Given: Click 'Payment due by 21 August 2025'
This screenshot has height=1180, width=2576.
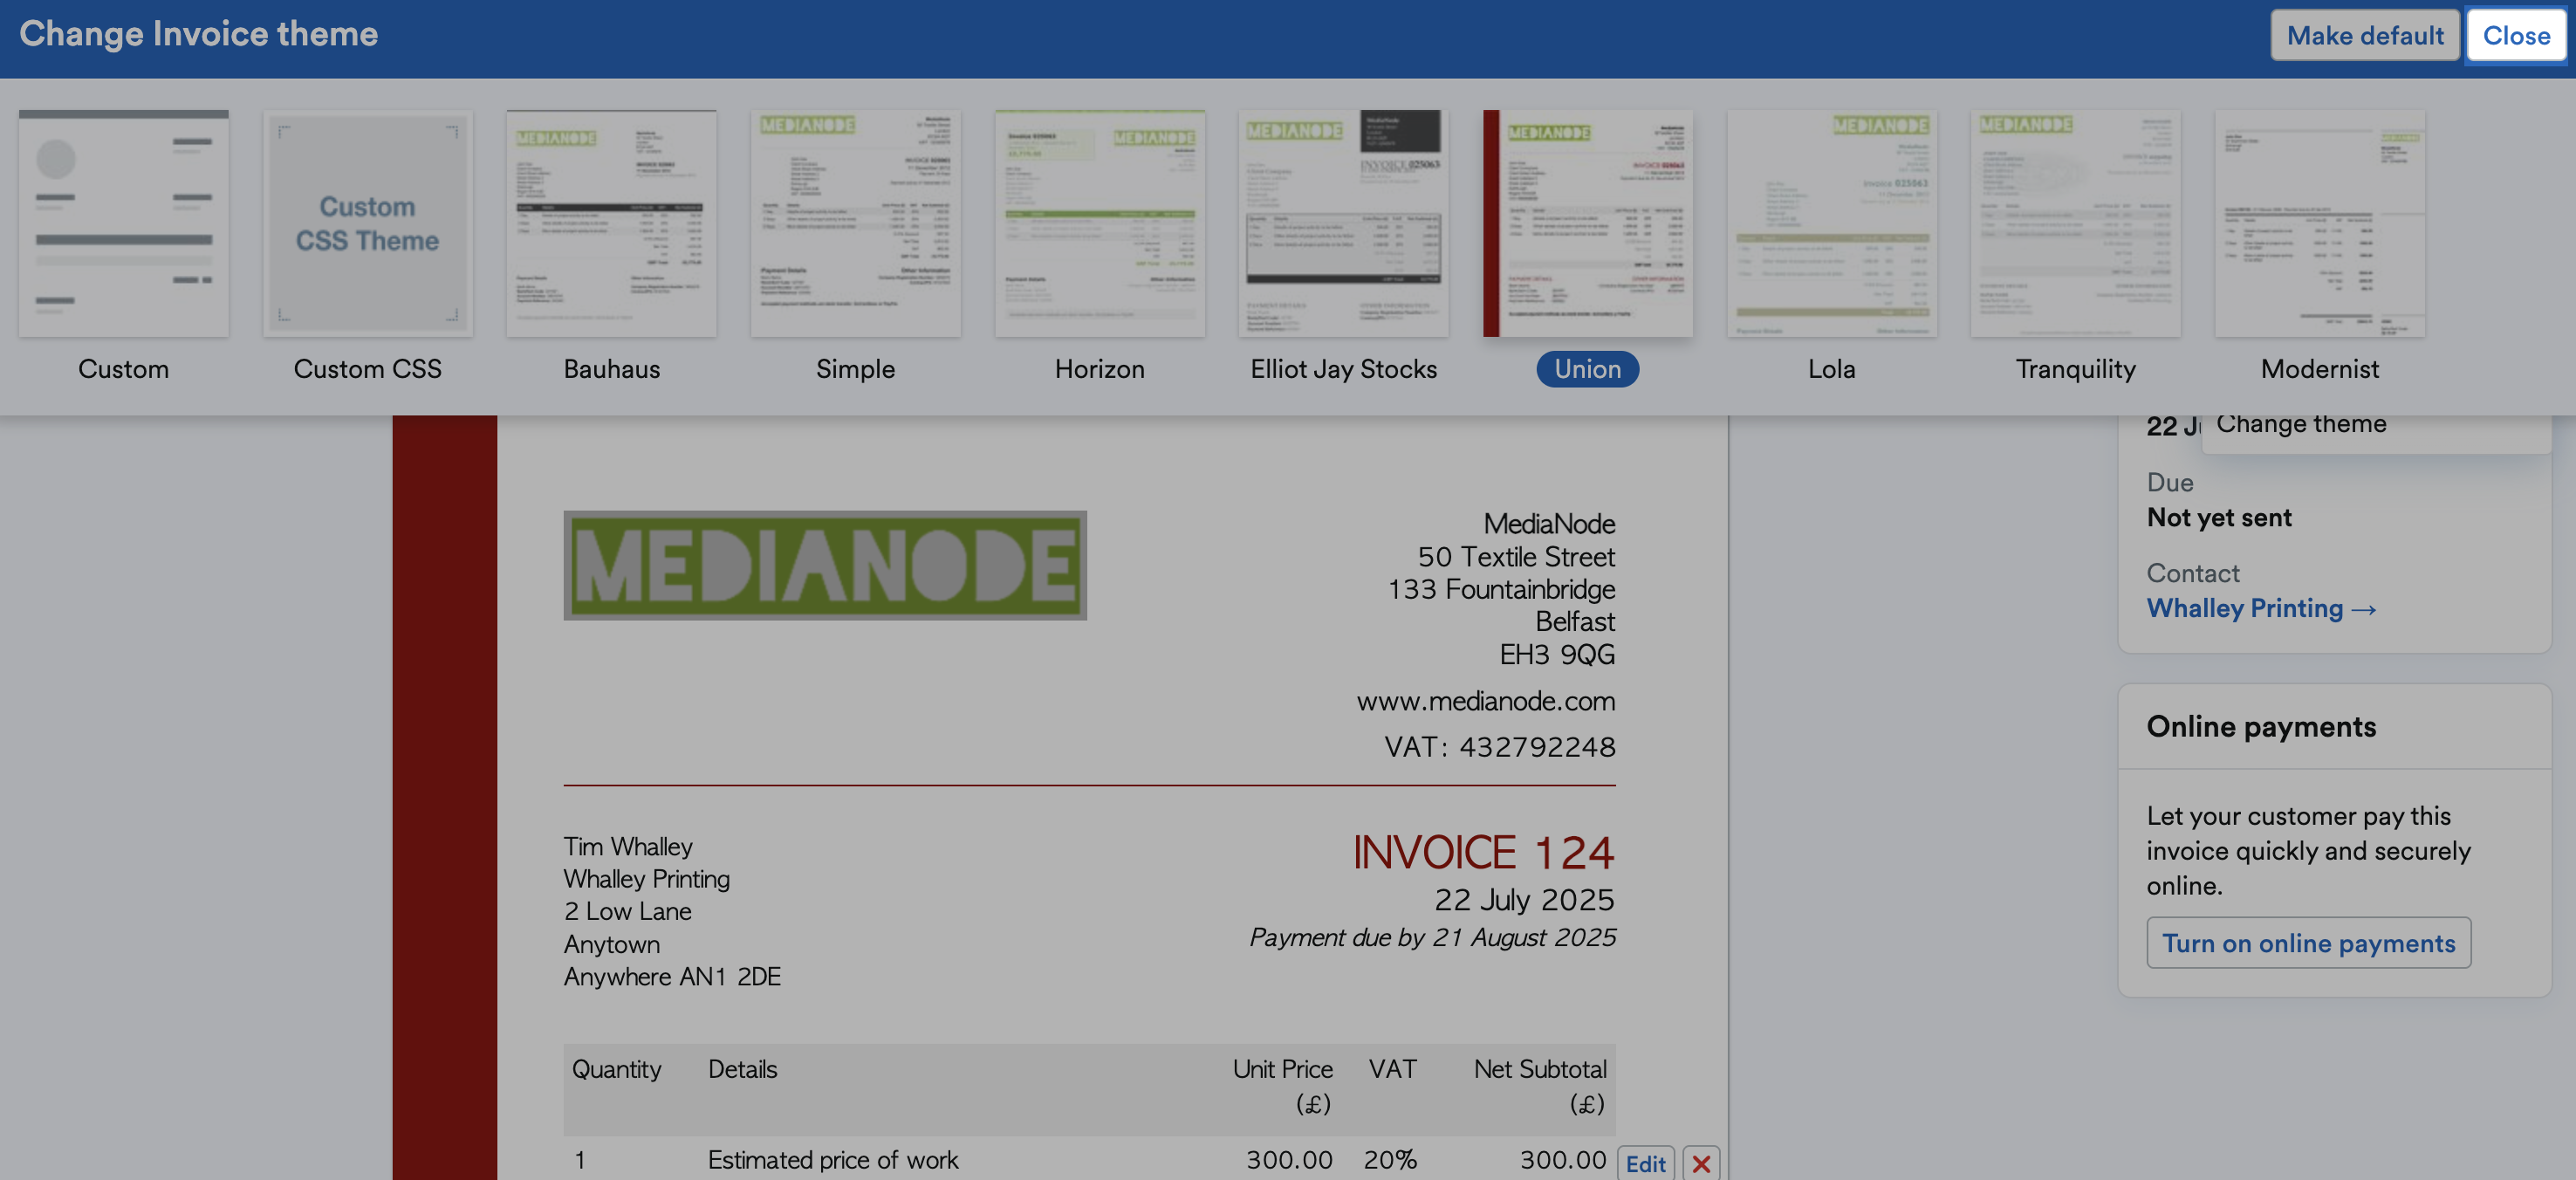Looking at the screenshot, I should [x=1432, y=937].
